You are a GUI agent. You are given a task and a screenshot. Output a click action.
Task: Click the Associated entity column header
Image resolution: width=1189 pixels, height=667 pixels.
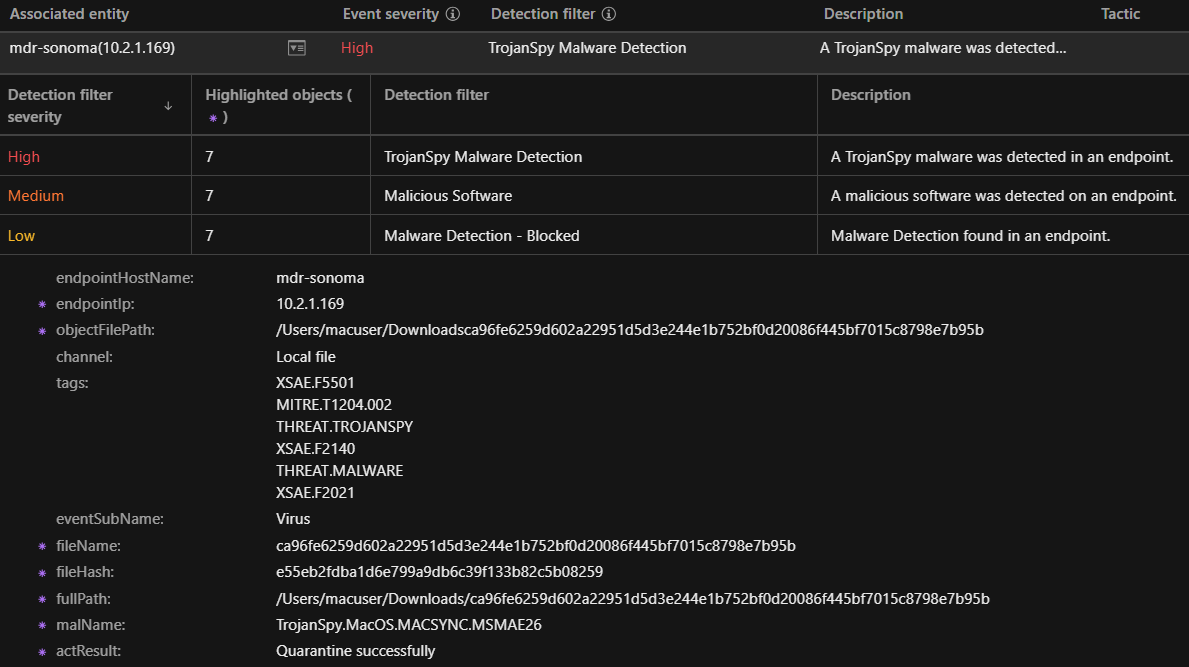click(69, 15)
